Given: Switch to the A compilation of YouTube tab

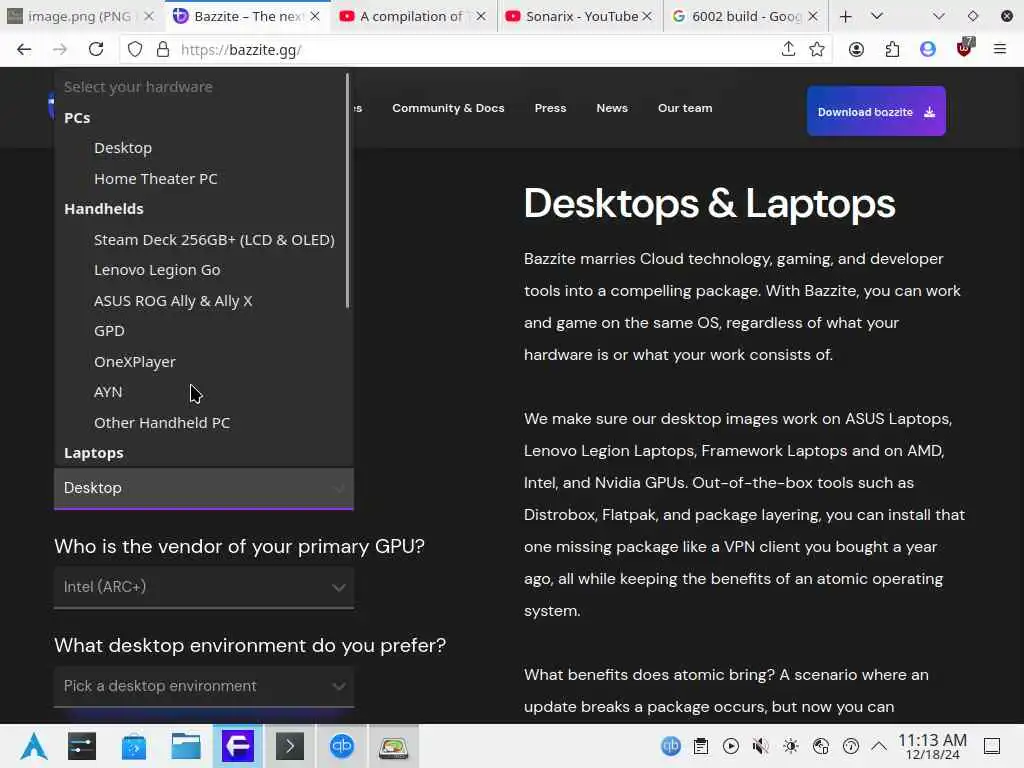Looking at the screenshot, I should coord(413,16).
